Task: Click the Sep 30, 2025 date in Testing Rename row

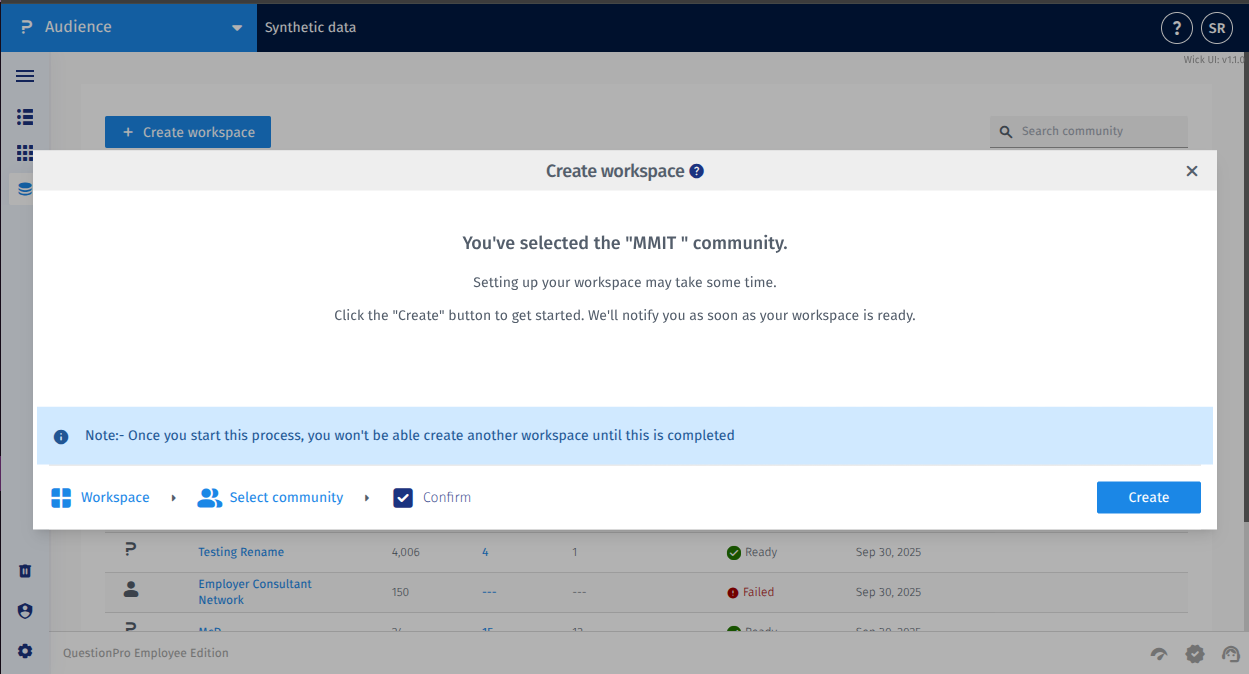Action: (x=888, y=552)
